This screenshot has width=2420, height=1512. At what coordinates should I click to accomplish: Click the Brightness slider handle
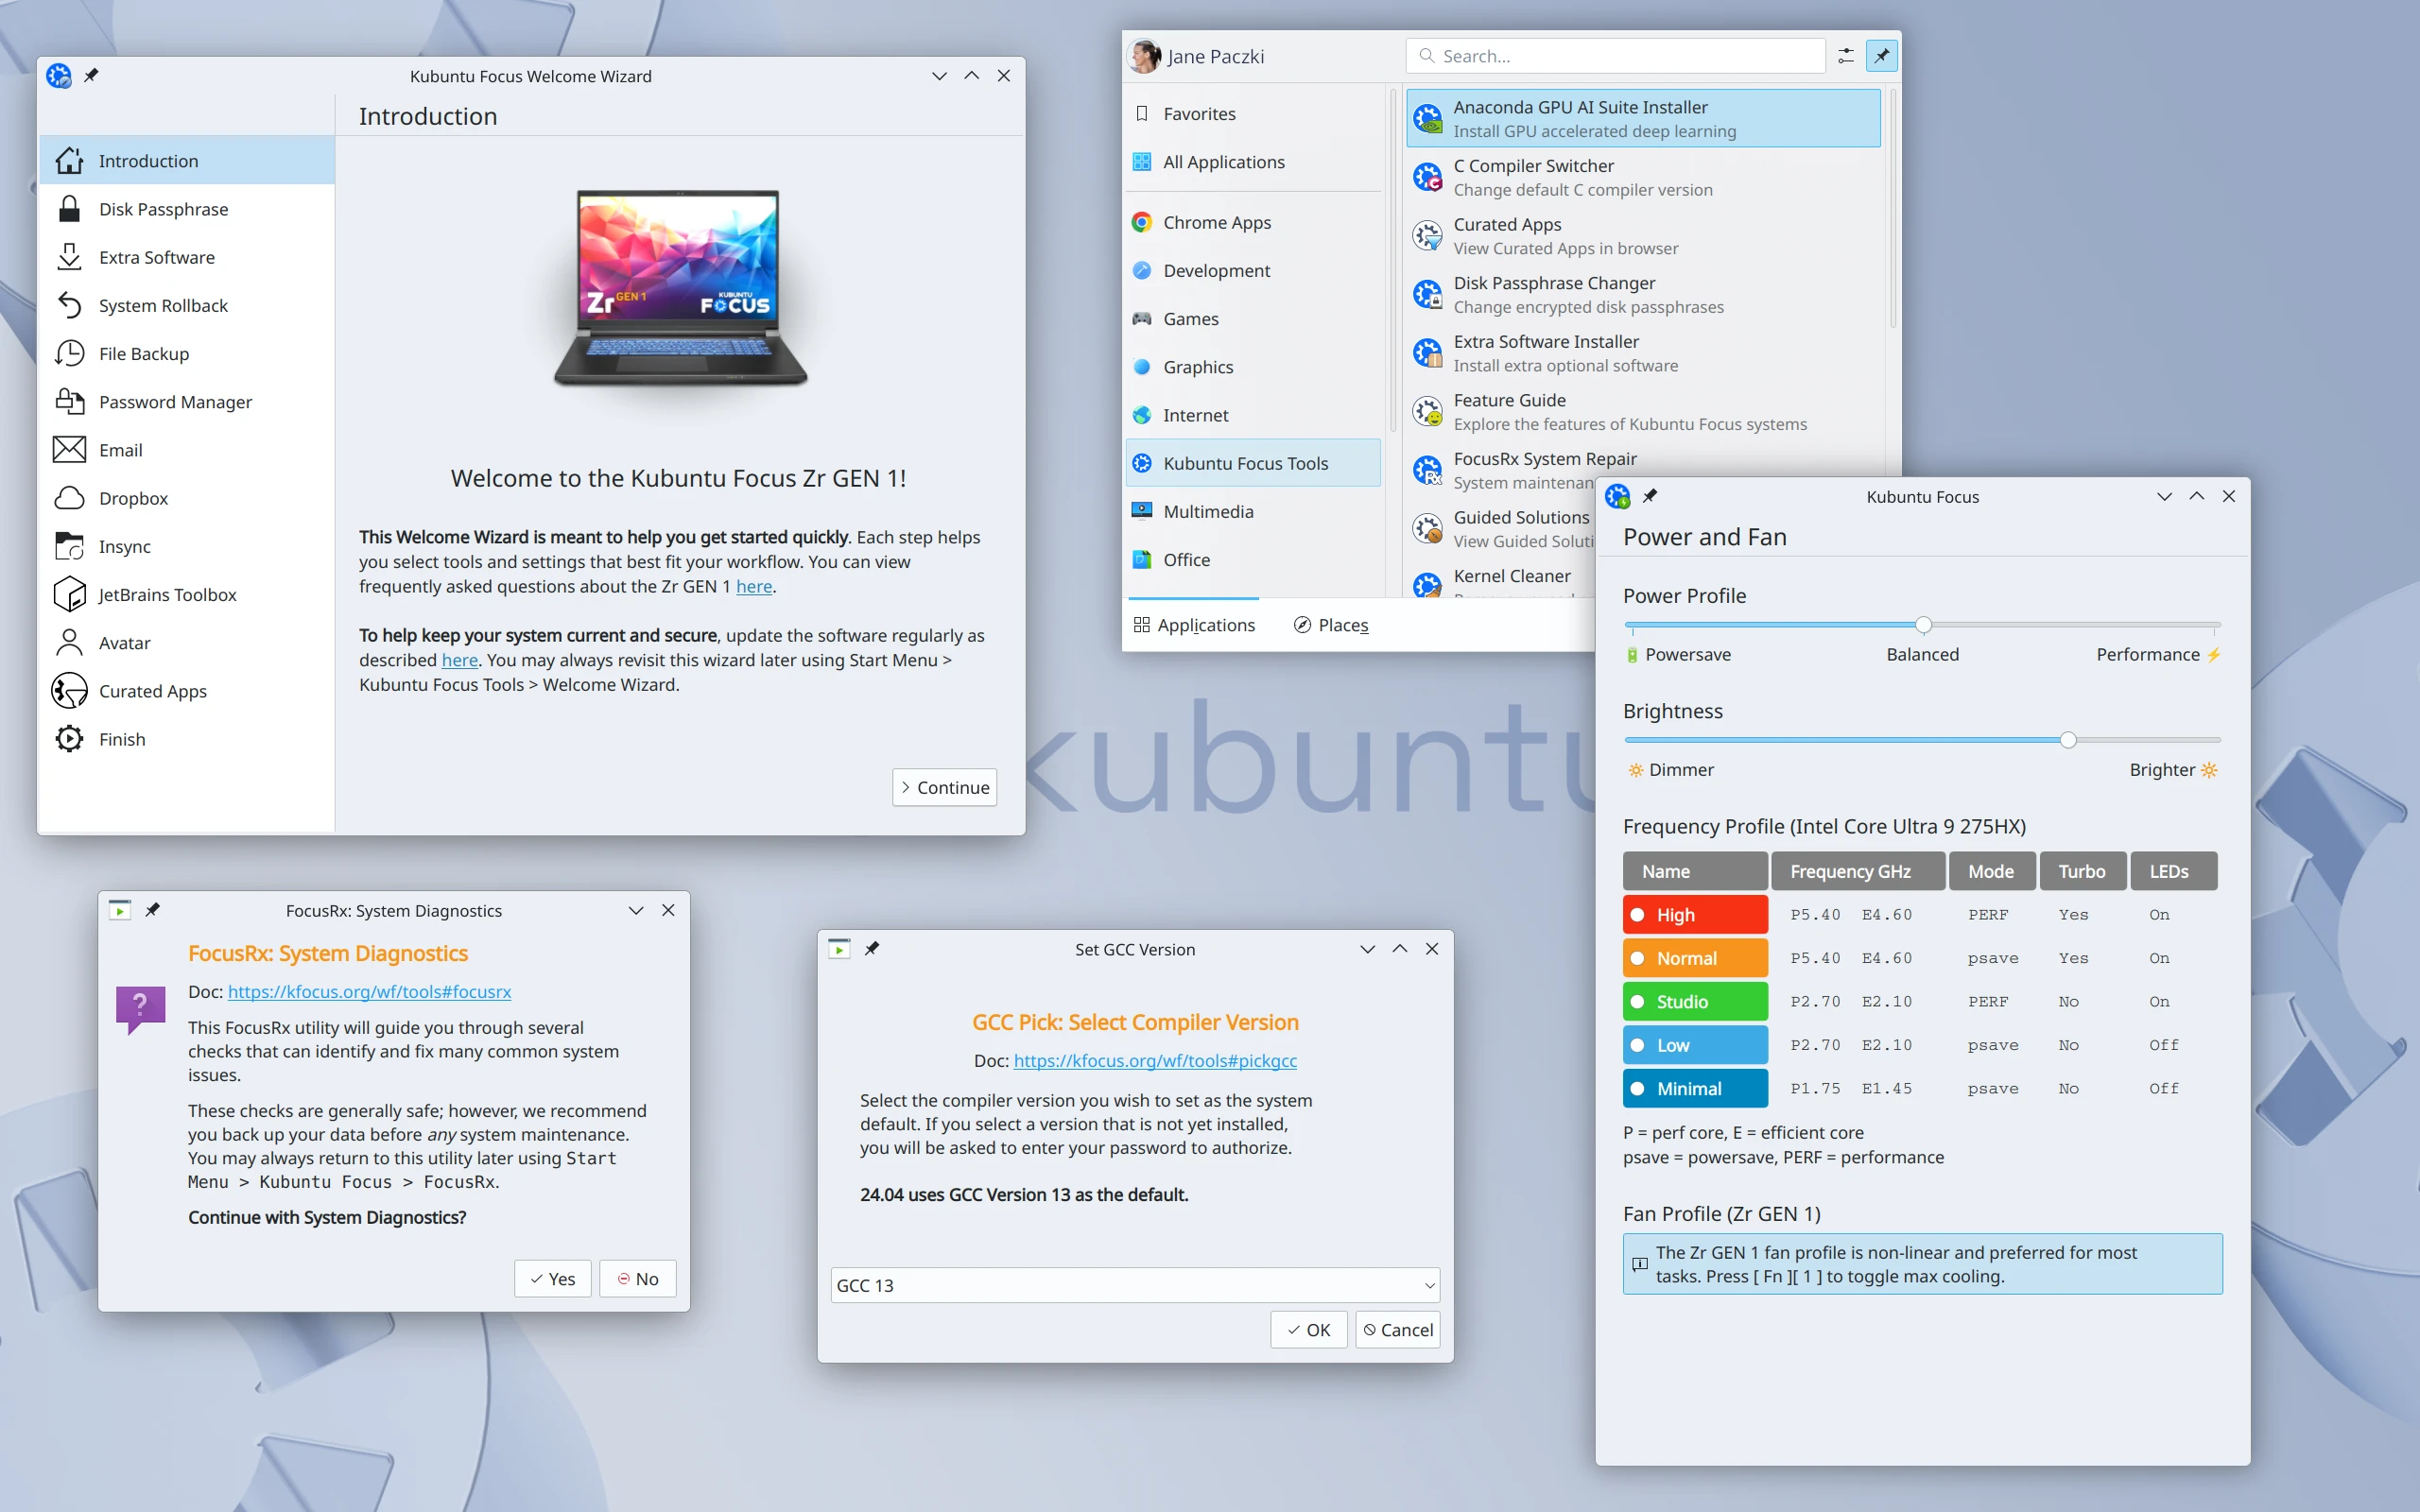pos(2068,740)
